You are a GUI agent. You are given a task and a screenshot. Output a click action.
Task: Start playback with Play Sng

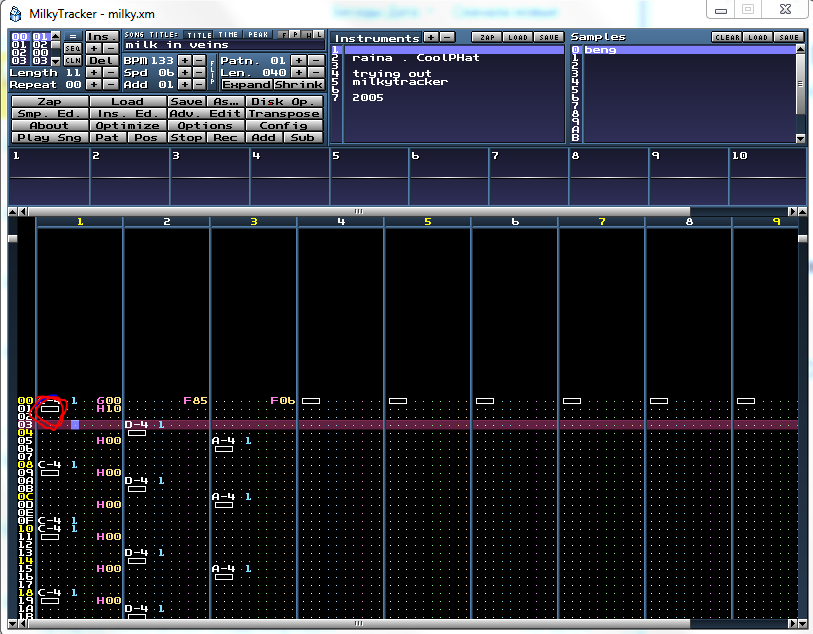[x=50, y=137]
